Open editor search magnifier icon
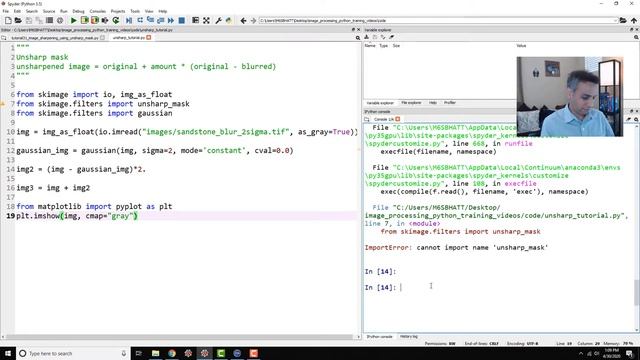Screen dimensions: 640x360 (358, 38)
